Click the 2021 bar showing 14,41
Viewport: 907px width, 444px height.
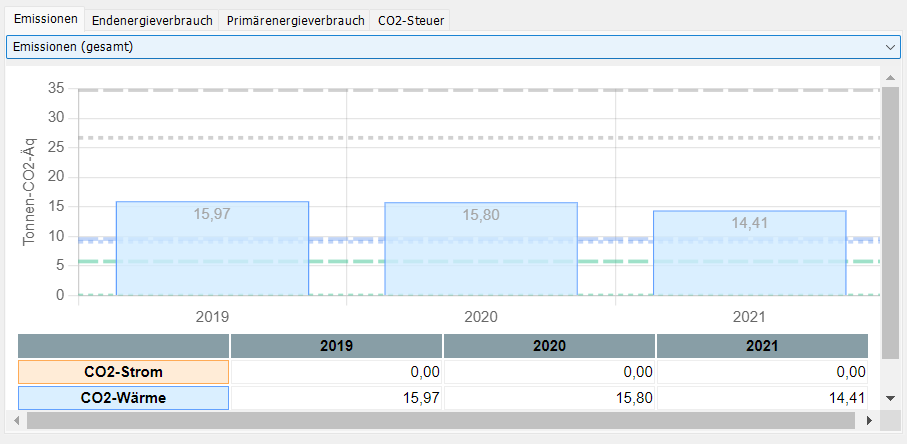coord(749,255)
